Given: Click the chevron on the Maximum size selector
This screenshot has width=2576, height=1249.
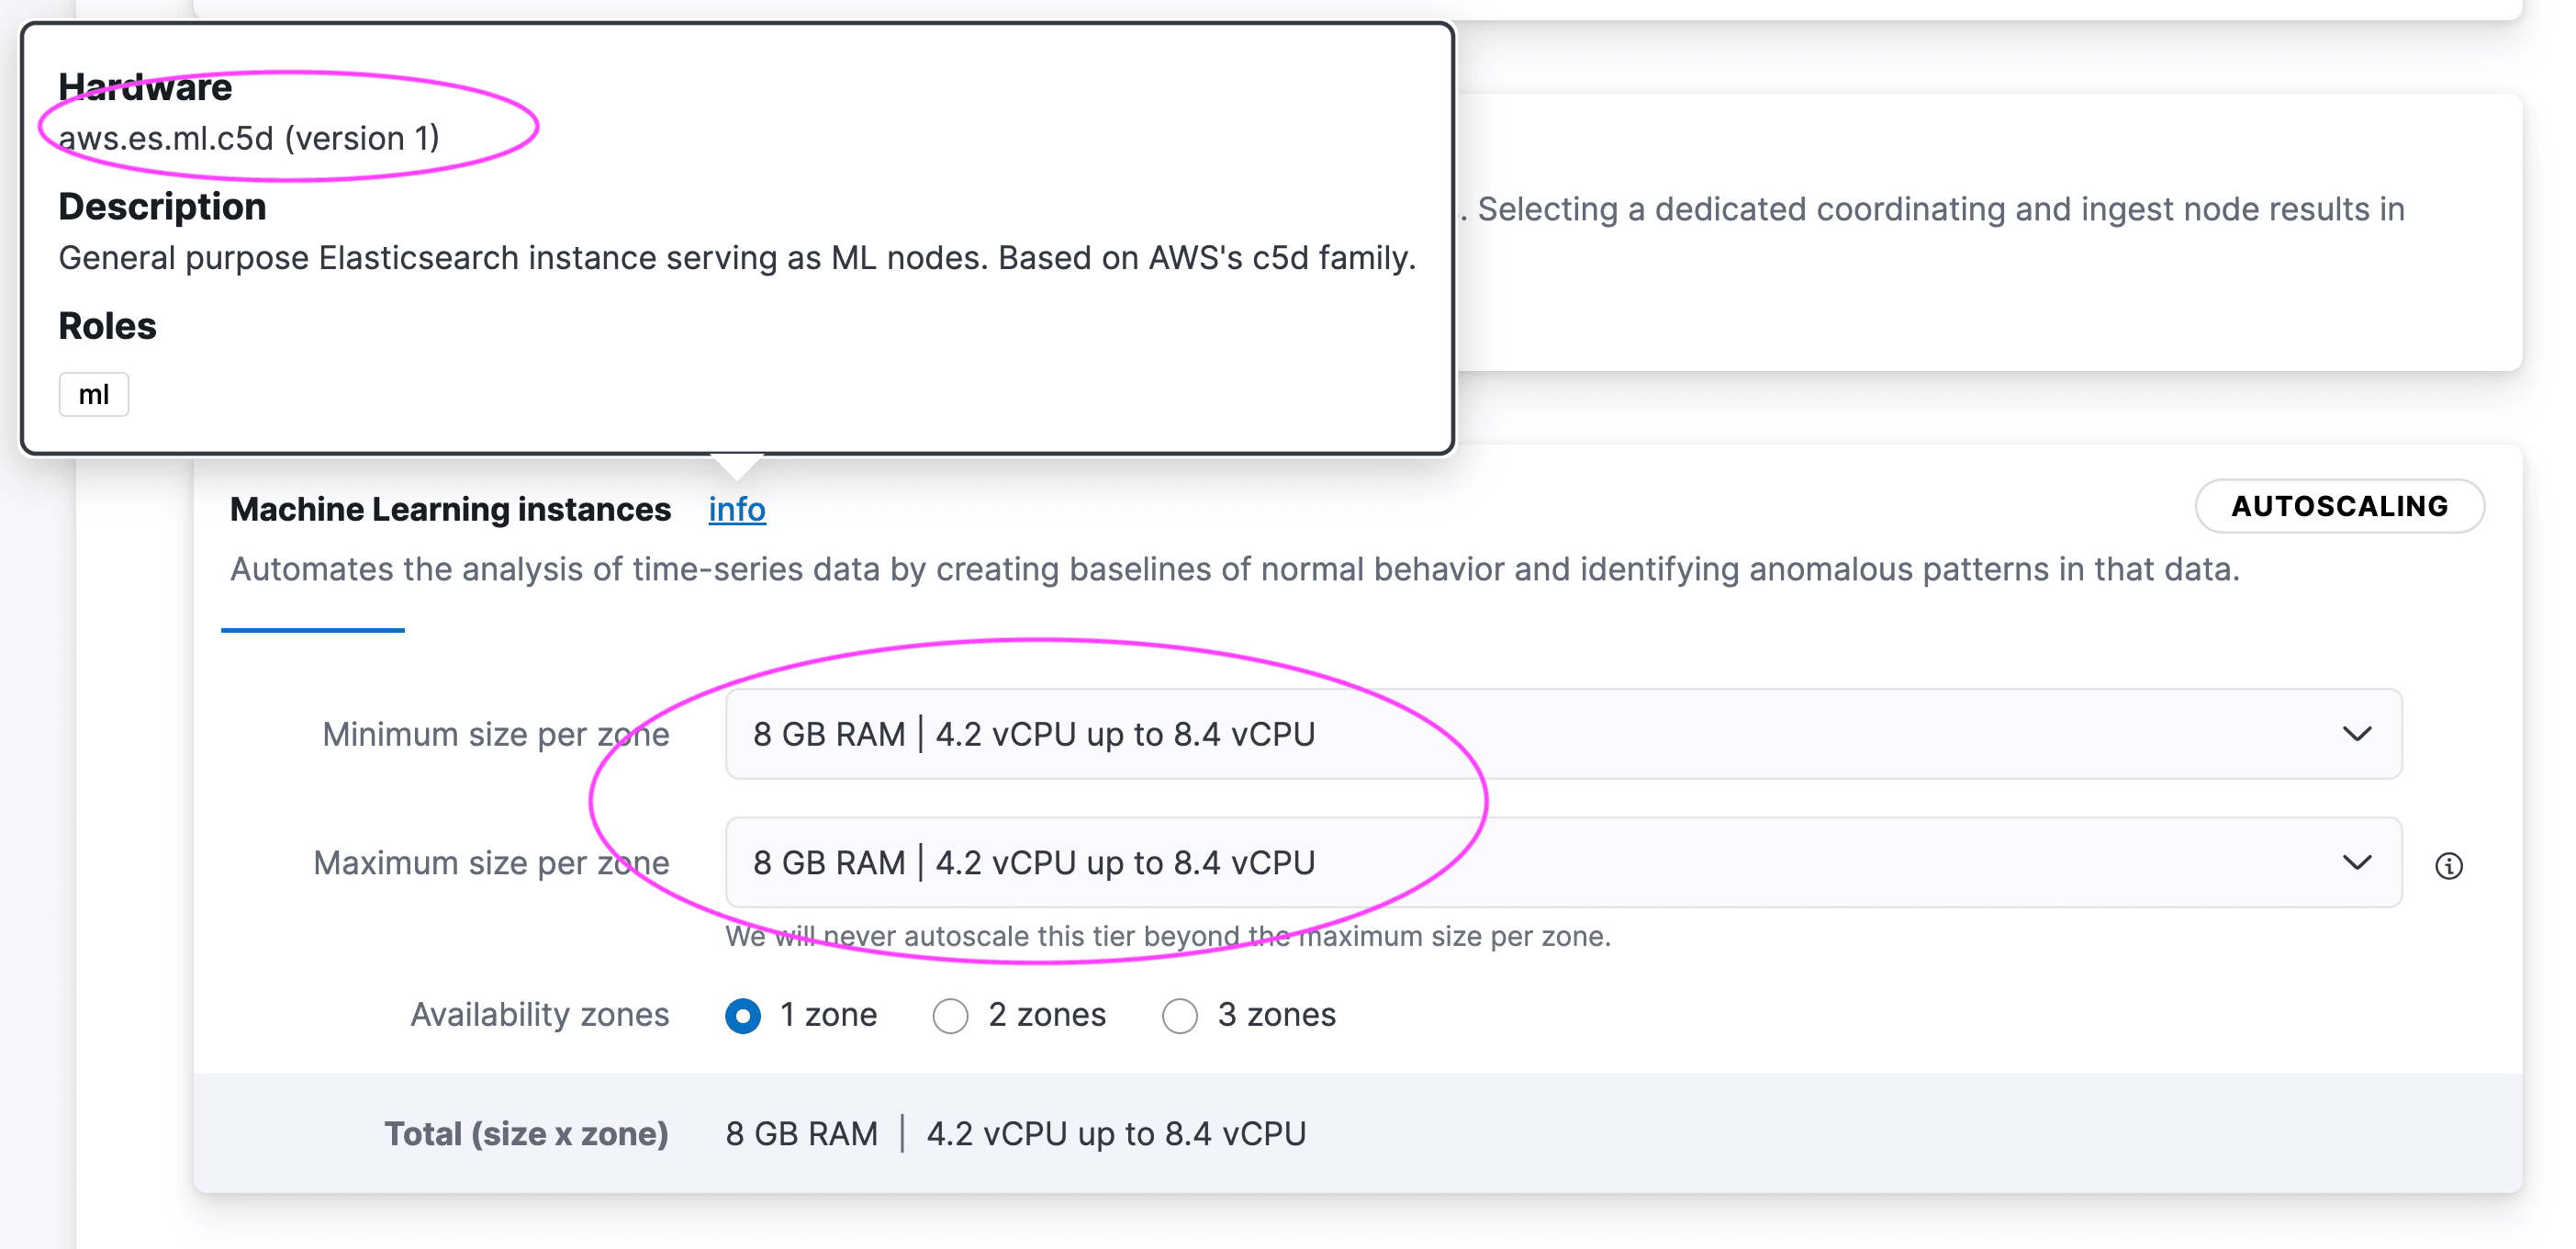Looking at the screenshot, I should [x=2358, y=862].
